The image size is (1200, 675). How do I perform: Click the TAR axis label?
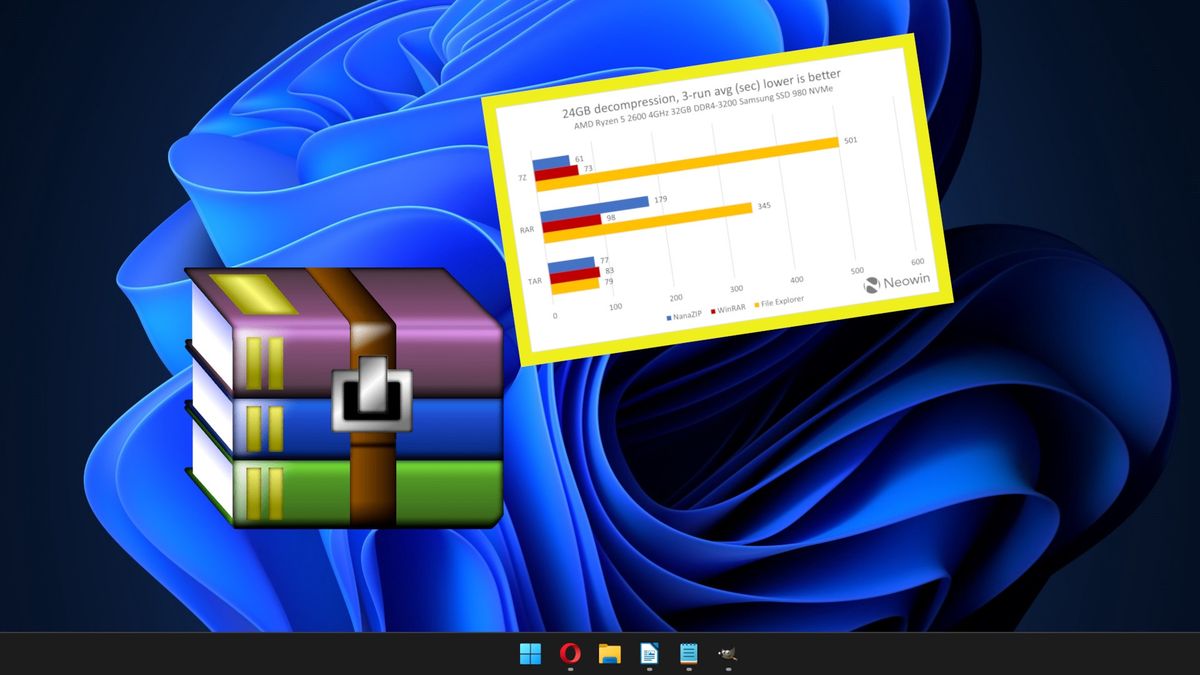click(533, 281)
